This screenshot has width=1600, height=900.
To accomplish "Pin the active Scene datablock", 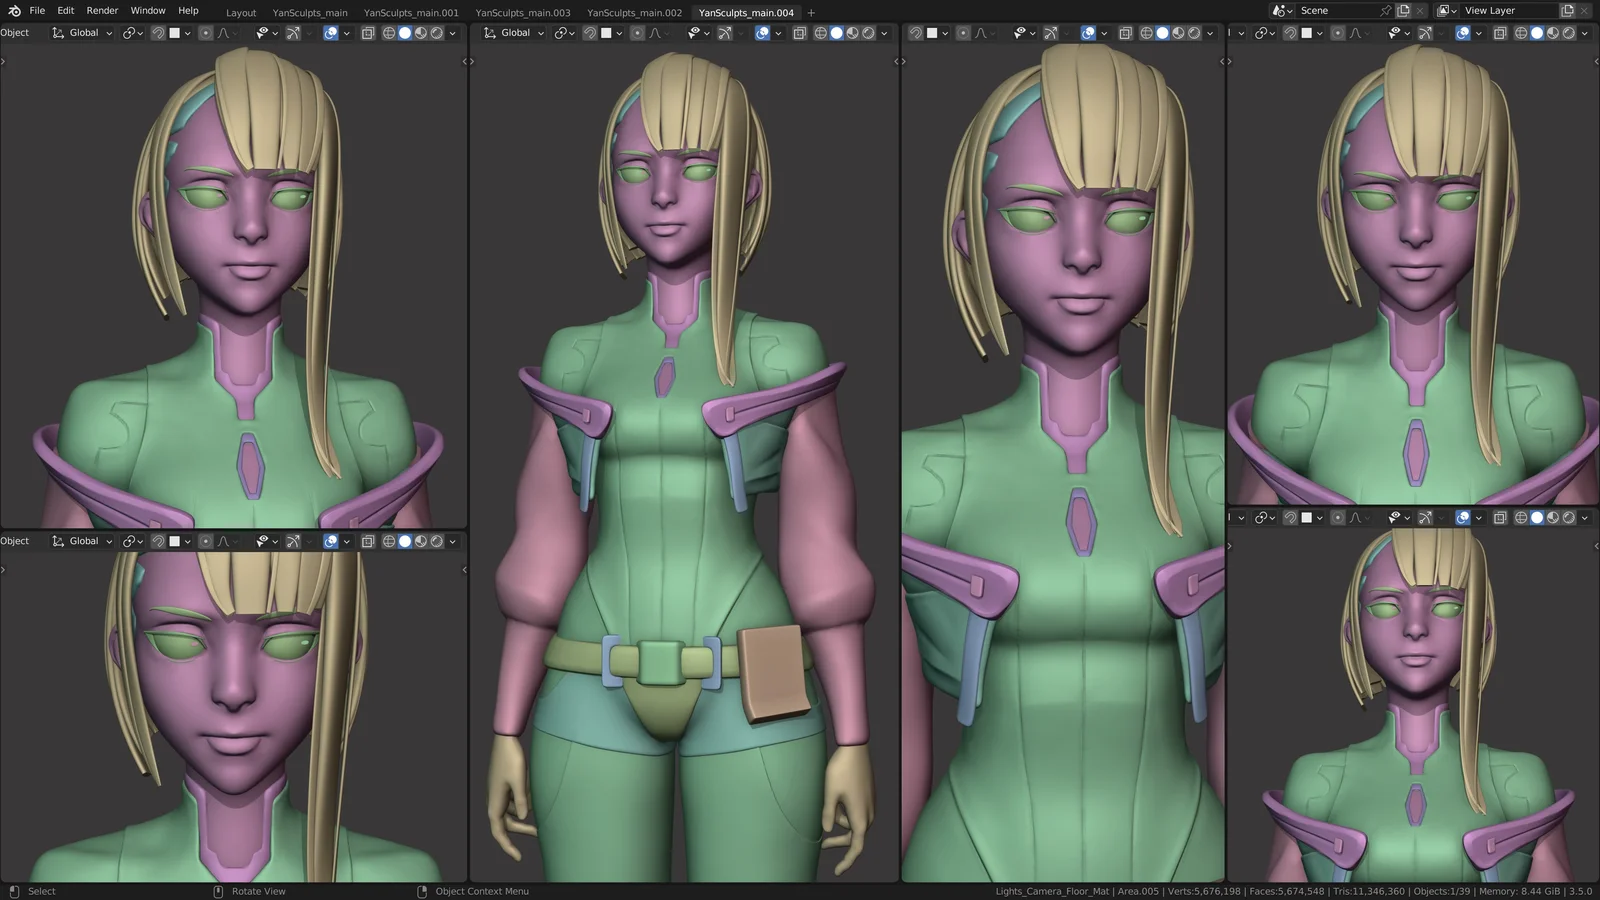I will pyautogui.click(x=1387, y=10).
